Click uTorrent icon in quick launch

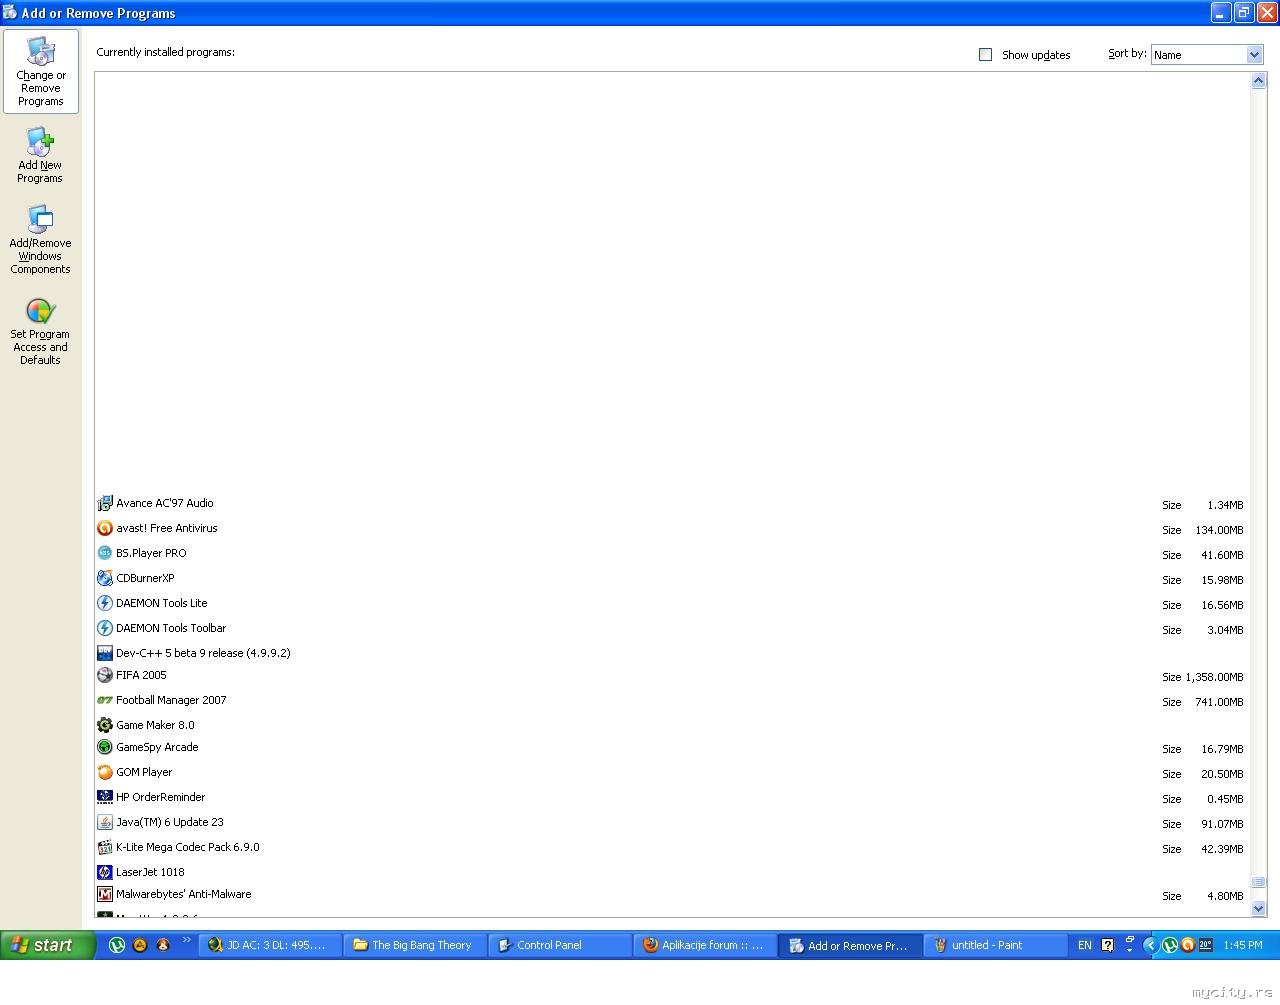click(x=117, y=945)
